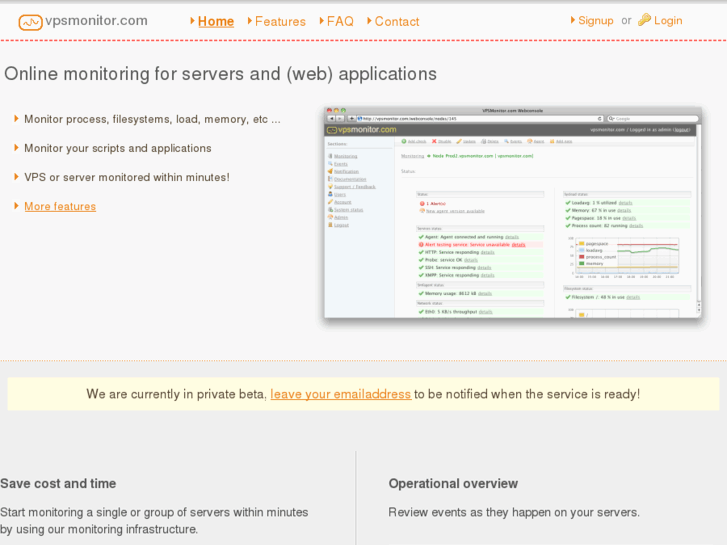Open the Contact page
The height and width of the screenshot is (545, 727).
396,21
